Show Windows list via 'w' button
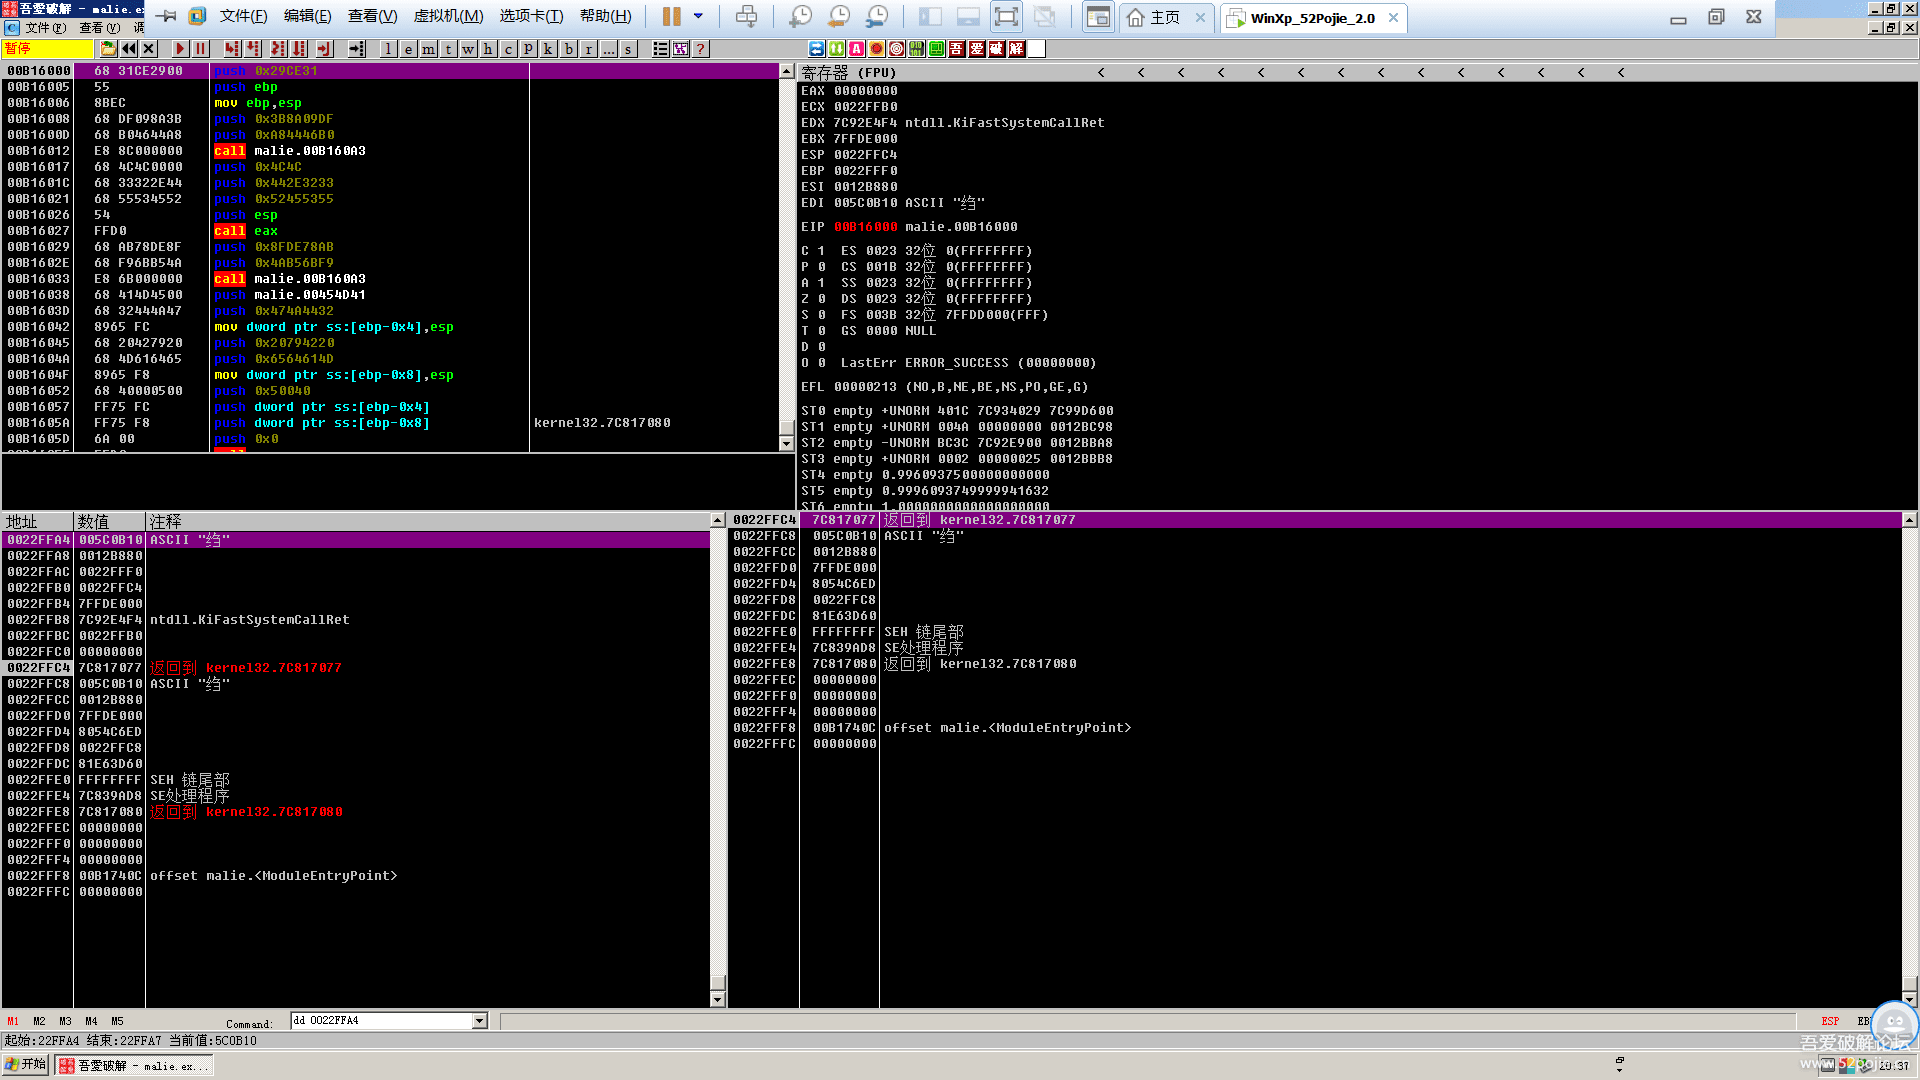The width and height of the screenshot is (1920, 1080). 468,49
